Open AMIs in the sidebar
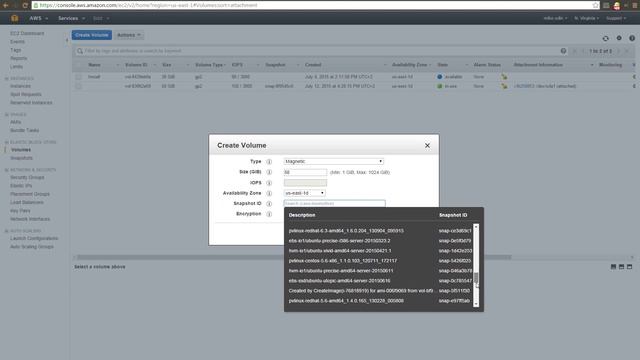640x360 pixels. point(16,122)
